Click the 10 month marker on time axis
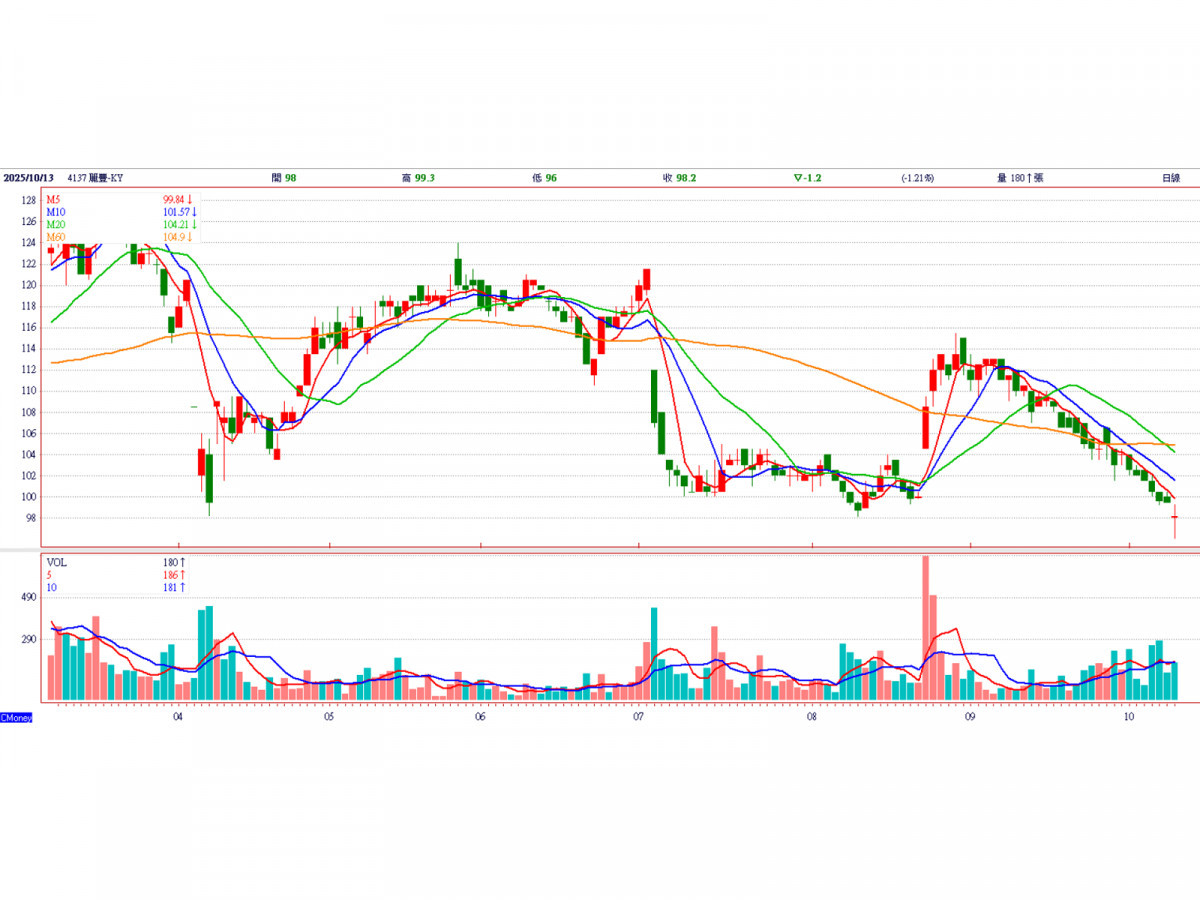 click(1129, 717)
